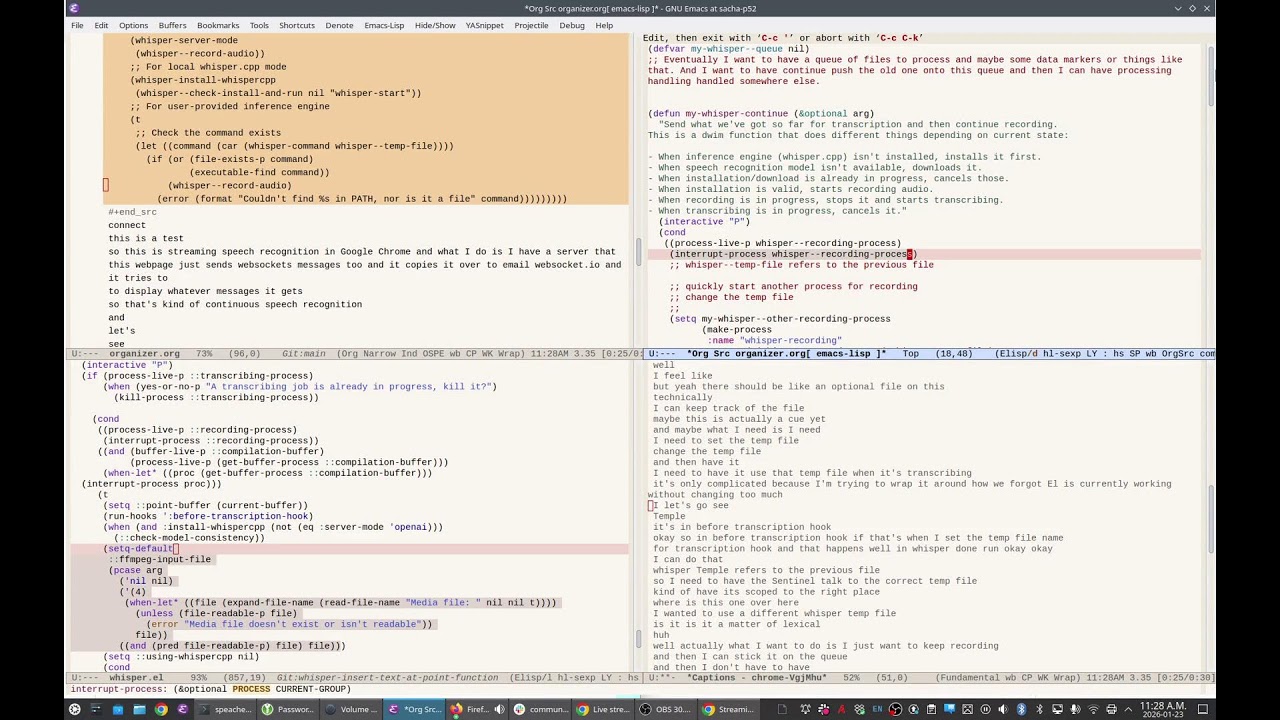Click the #+end_src line in organizer.org

click(x=132, y=212)
